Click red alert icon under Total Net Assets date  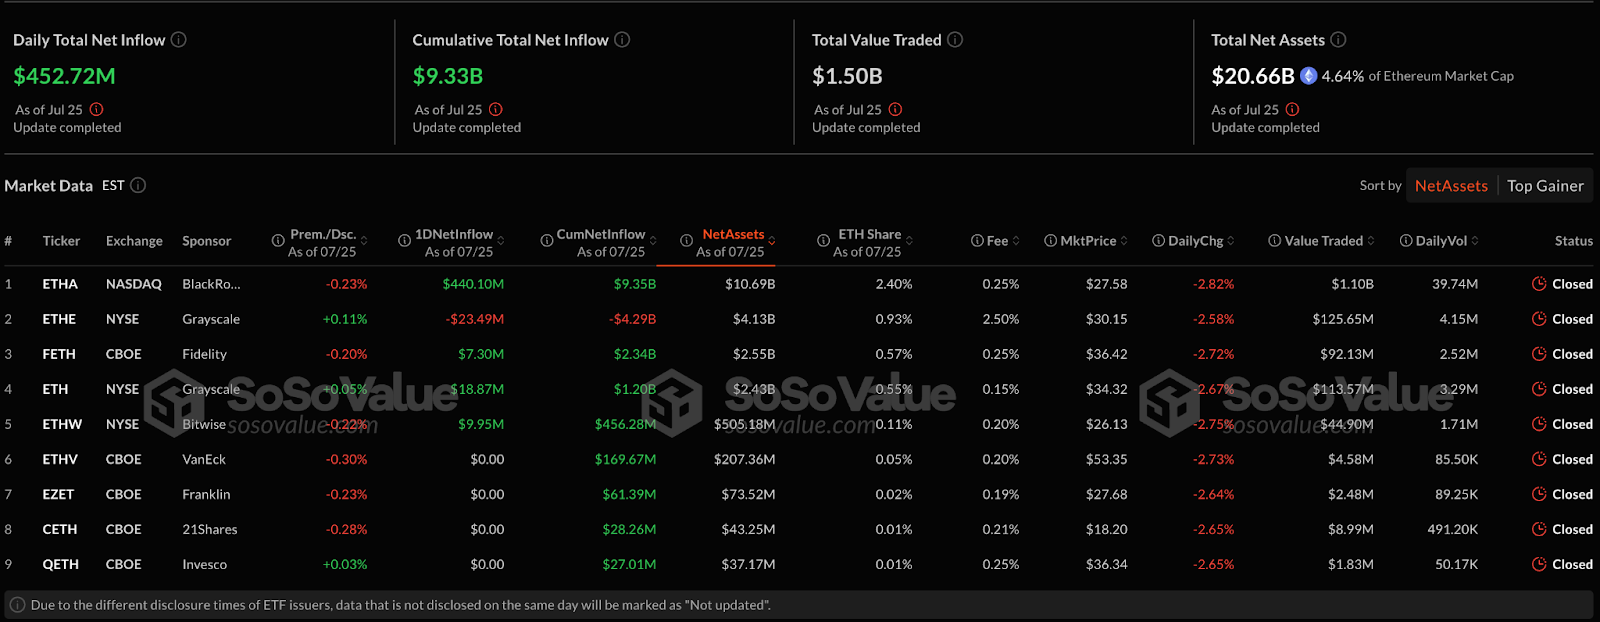pos(1293,110)
